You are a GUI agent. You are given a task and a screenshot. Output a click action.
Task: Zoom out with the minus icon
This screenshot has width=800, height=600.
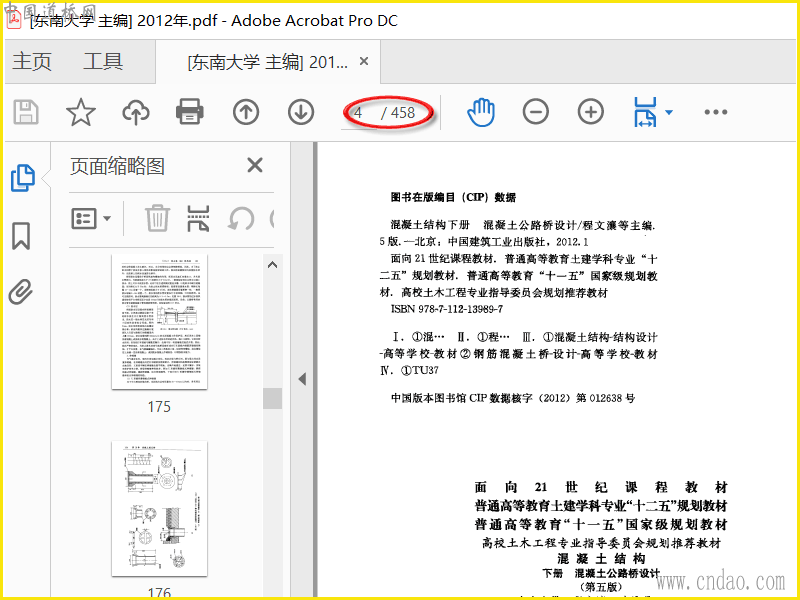(536, 112)
